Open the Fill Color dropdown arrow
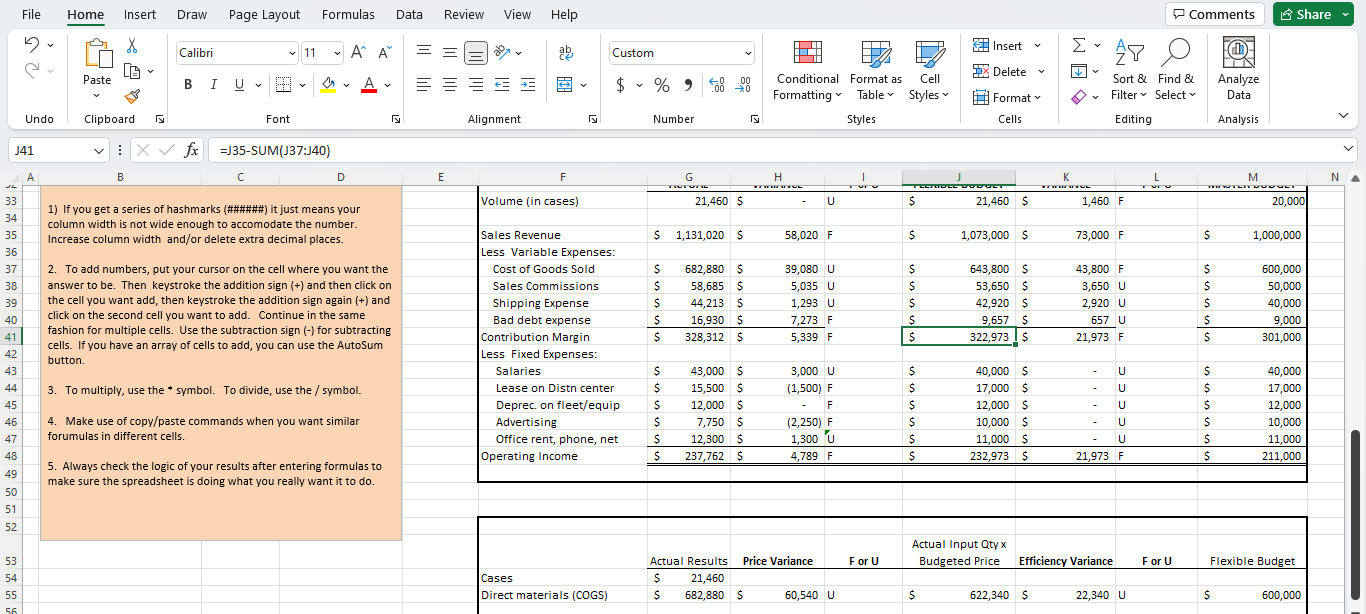Viewport: 1366px width, 614px height. click(348, 84)
